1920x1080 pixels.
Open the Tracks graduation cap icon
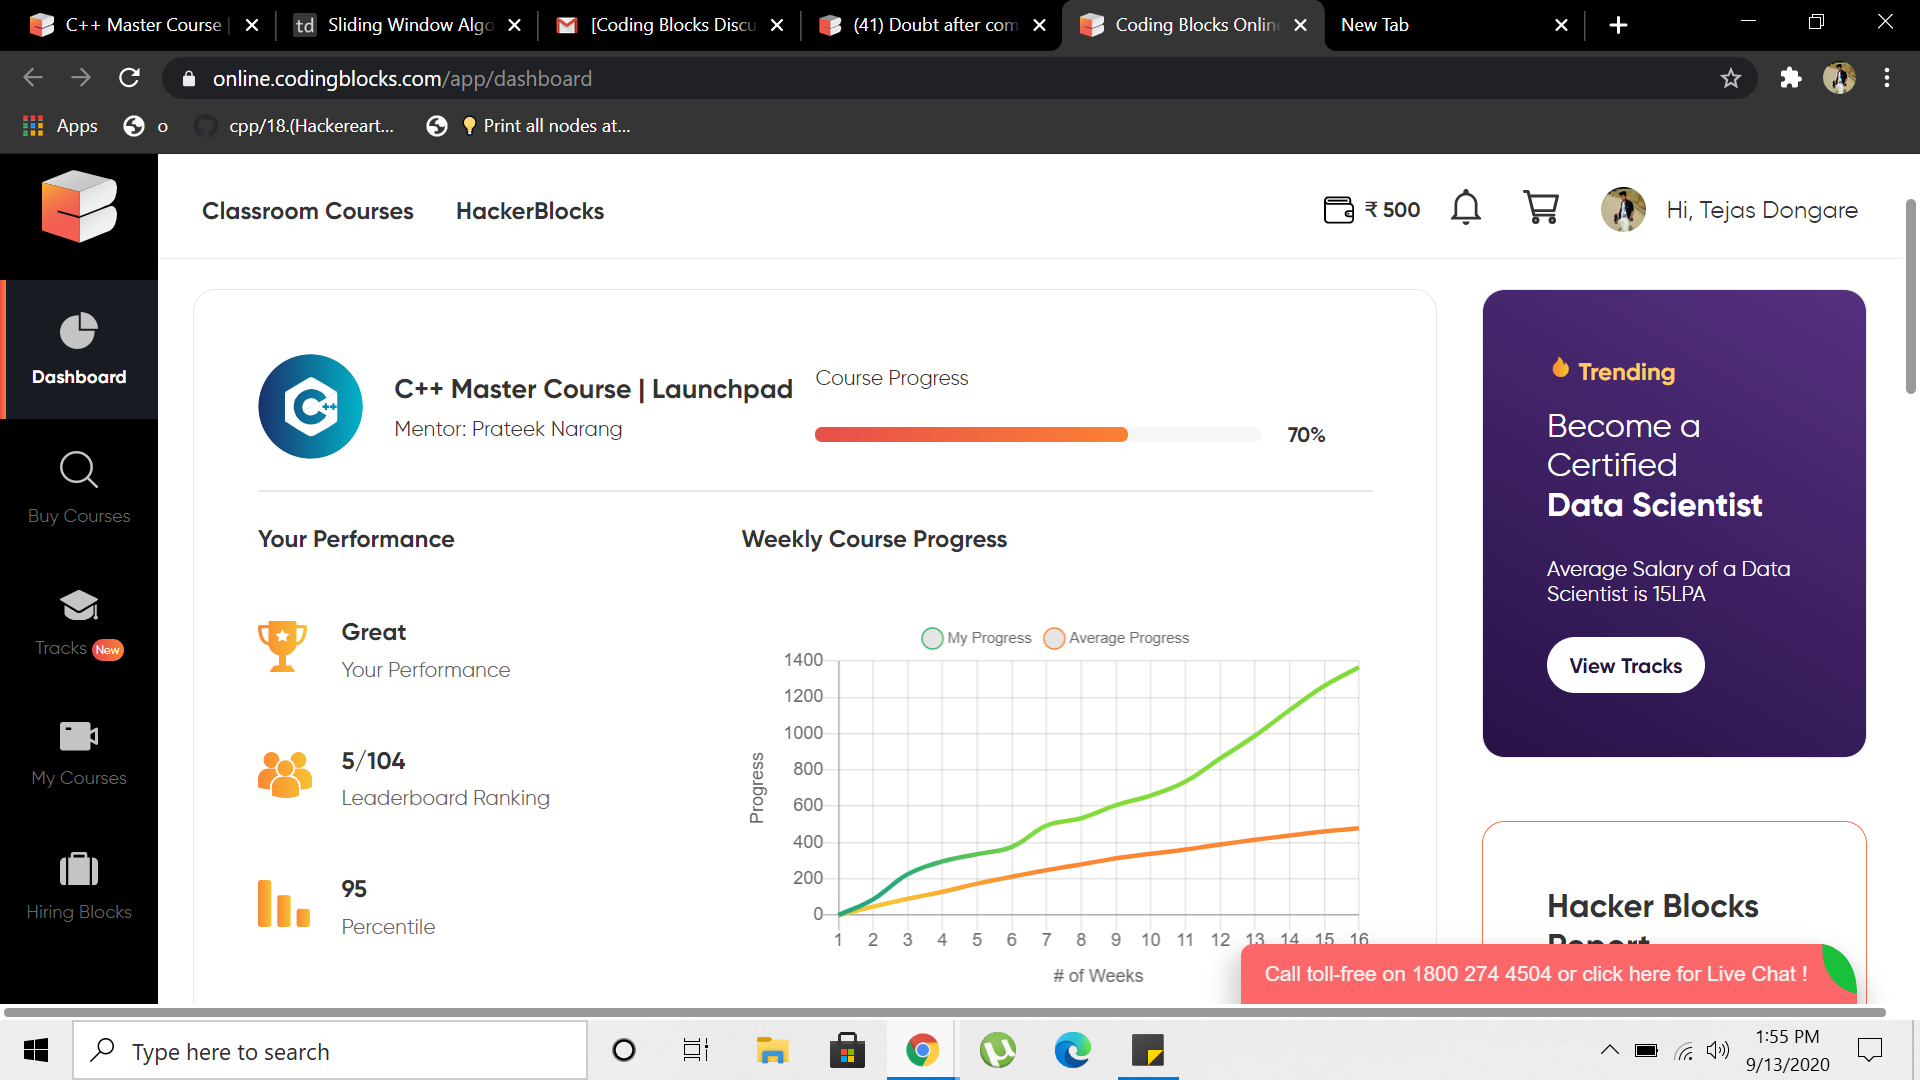pos(79,605)
